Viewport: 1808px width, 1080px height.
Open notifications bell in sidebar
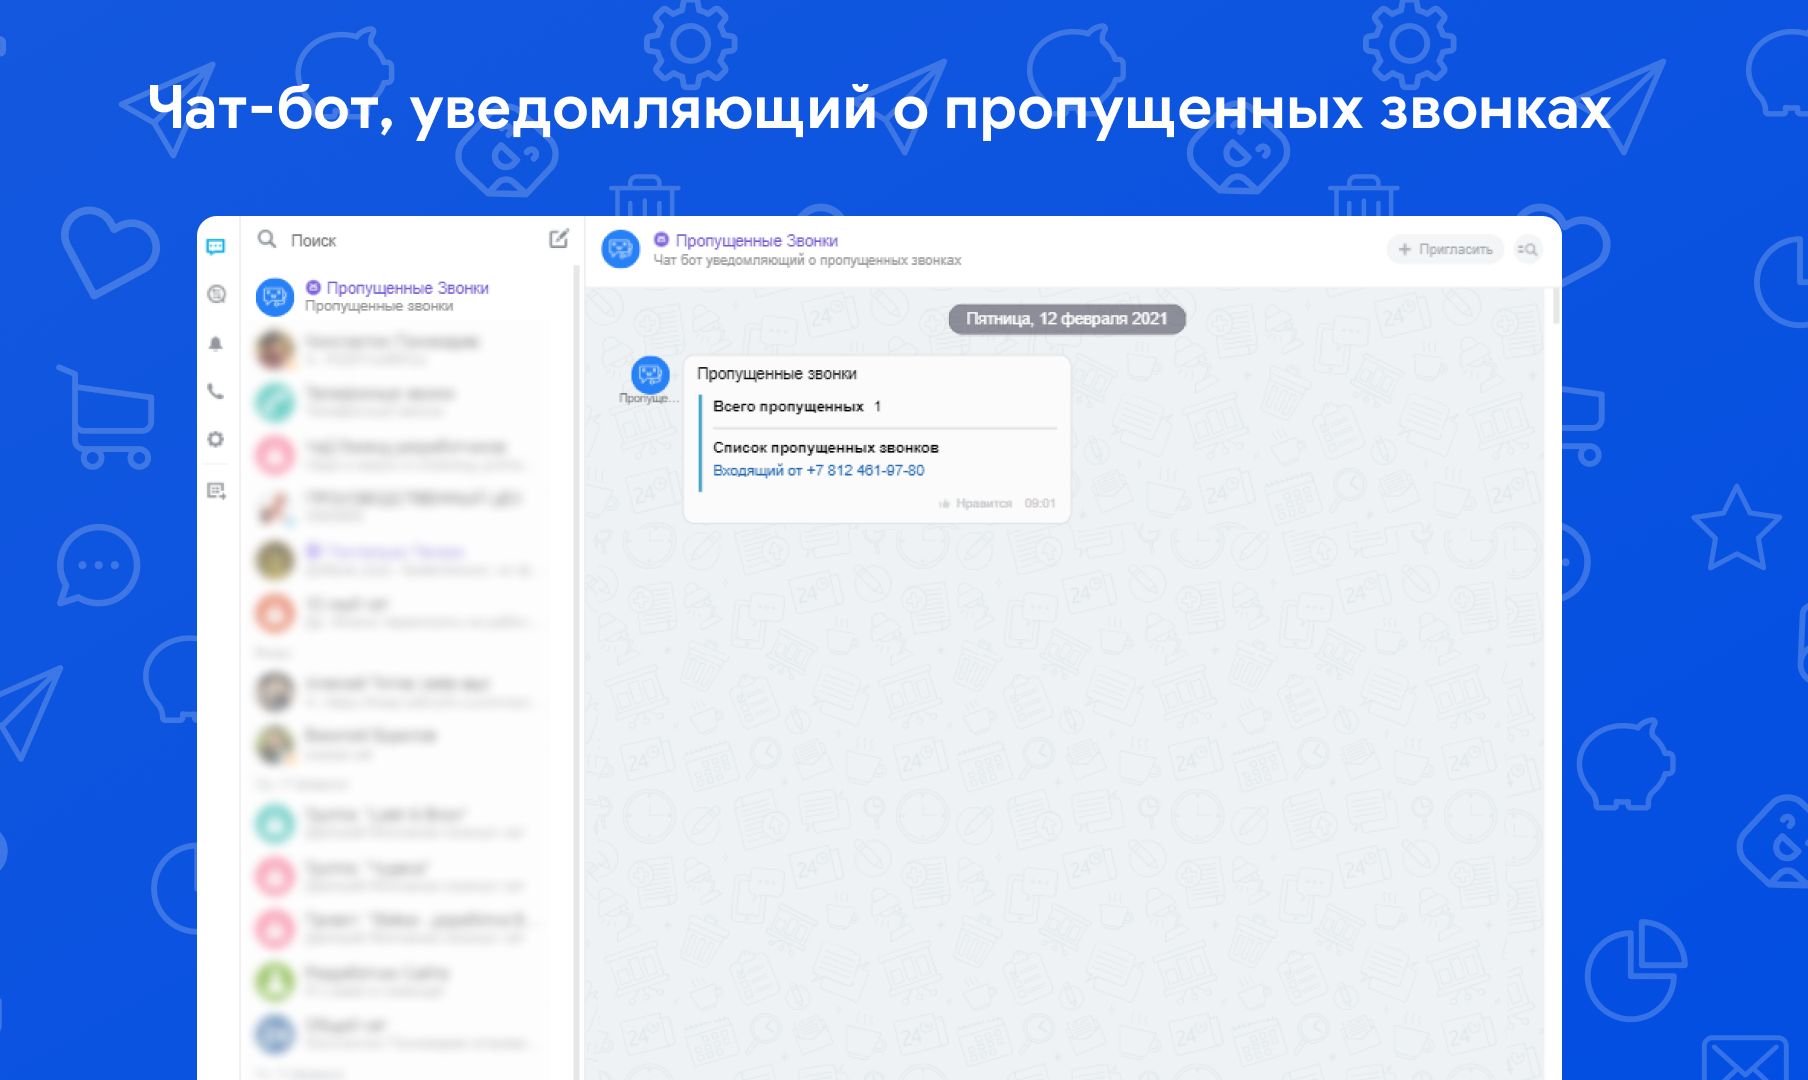(x=216, y=344)
